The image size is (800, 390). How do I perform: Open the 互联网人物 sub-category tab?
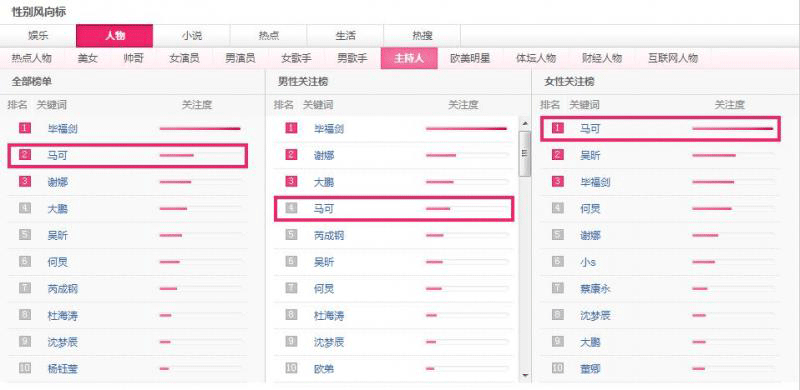(672, 58)
